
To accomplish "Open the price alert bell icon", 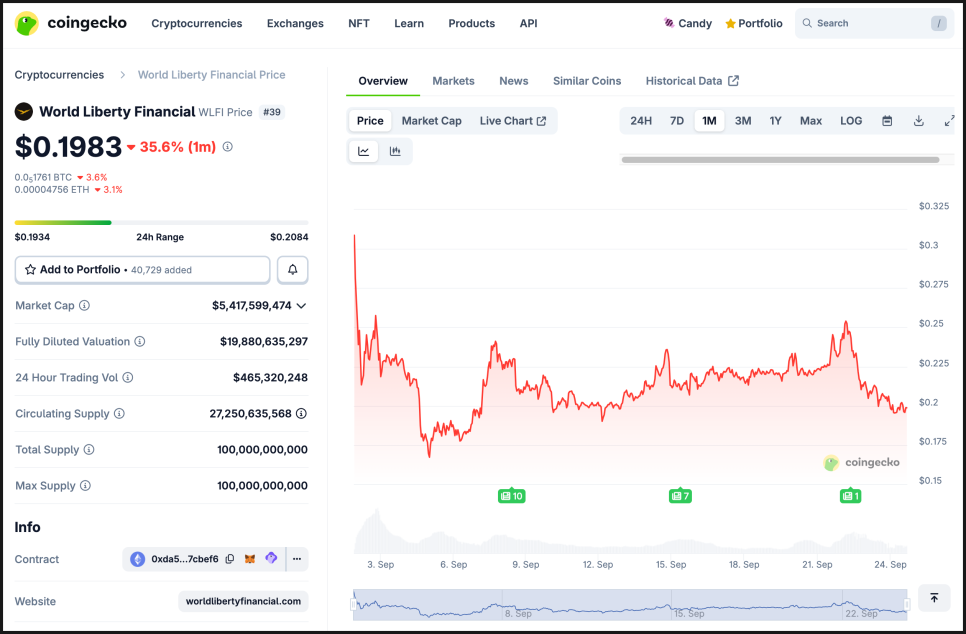I will [x=293, y=270].
